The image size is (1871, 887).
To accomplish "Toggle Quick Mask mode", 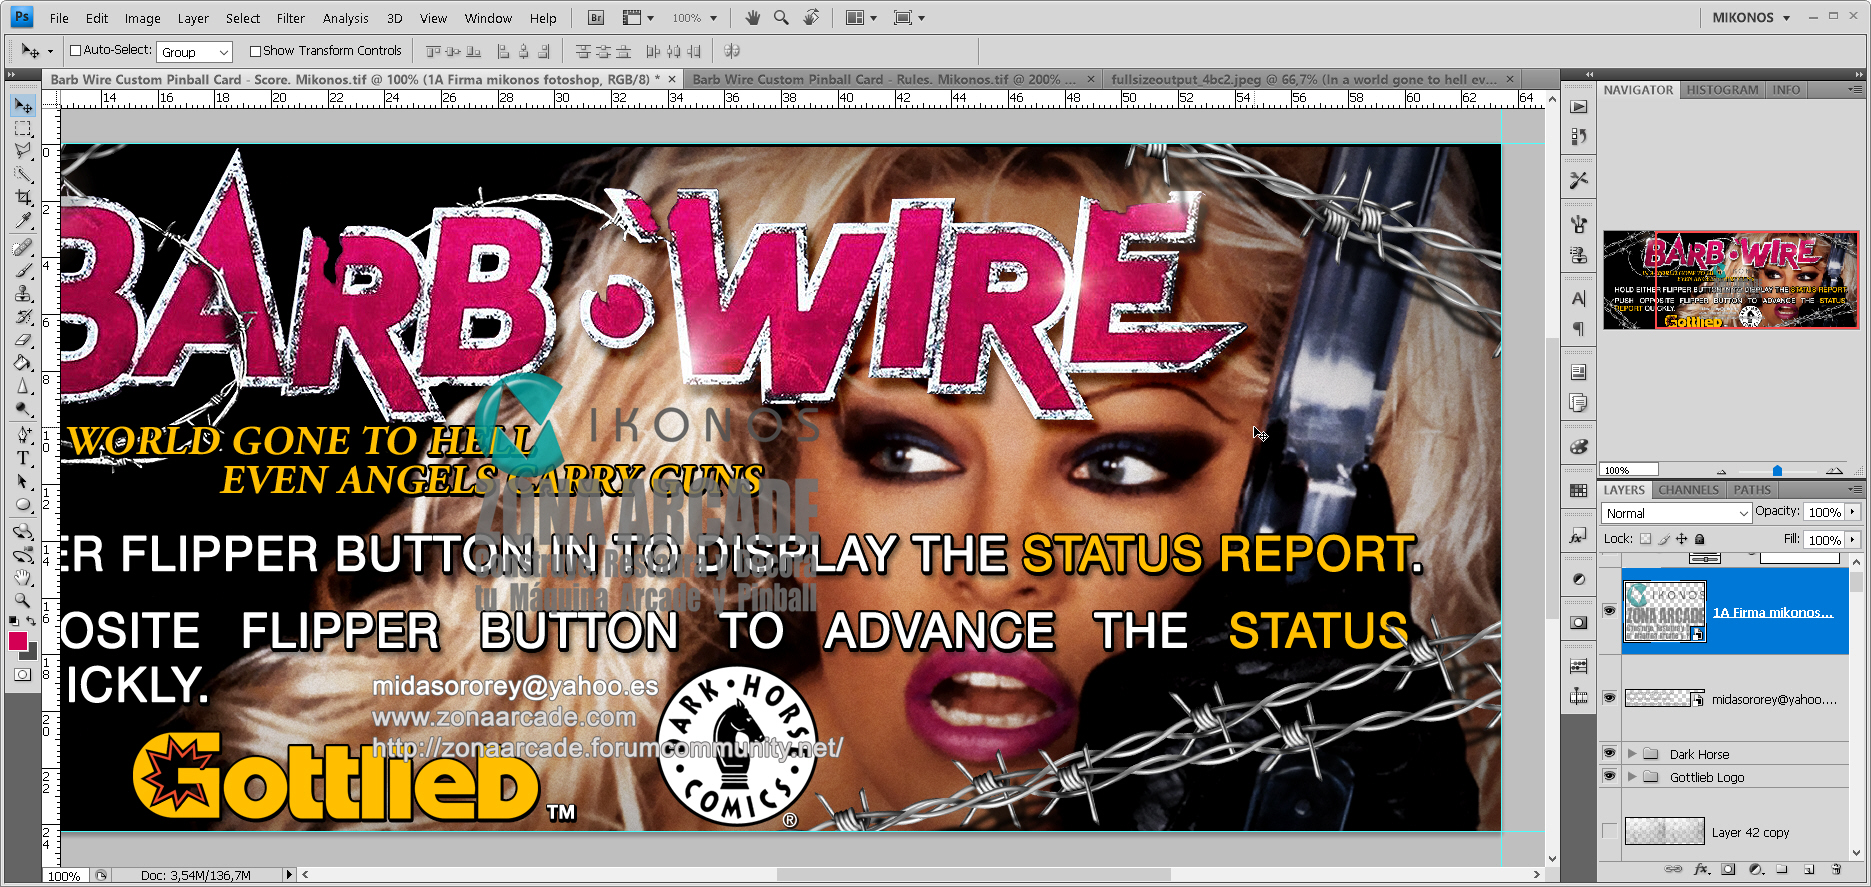I will point(22,675).
